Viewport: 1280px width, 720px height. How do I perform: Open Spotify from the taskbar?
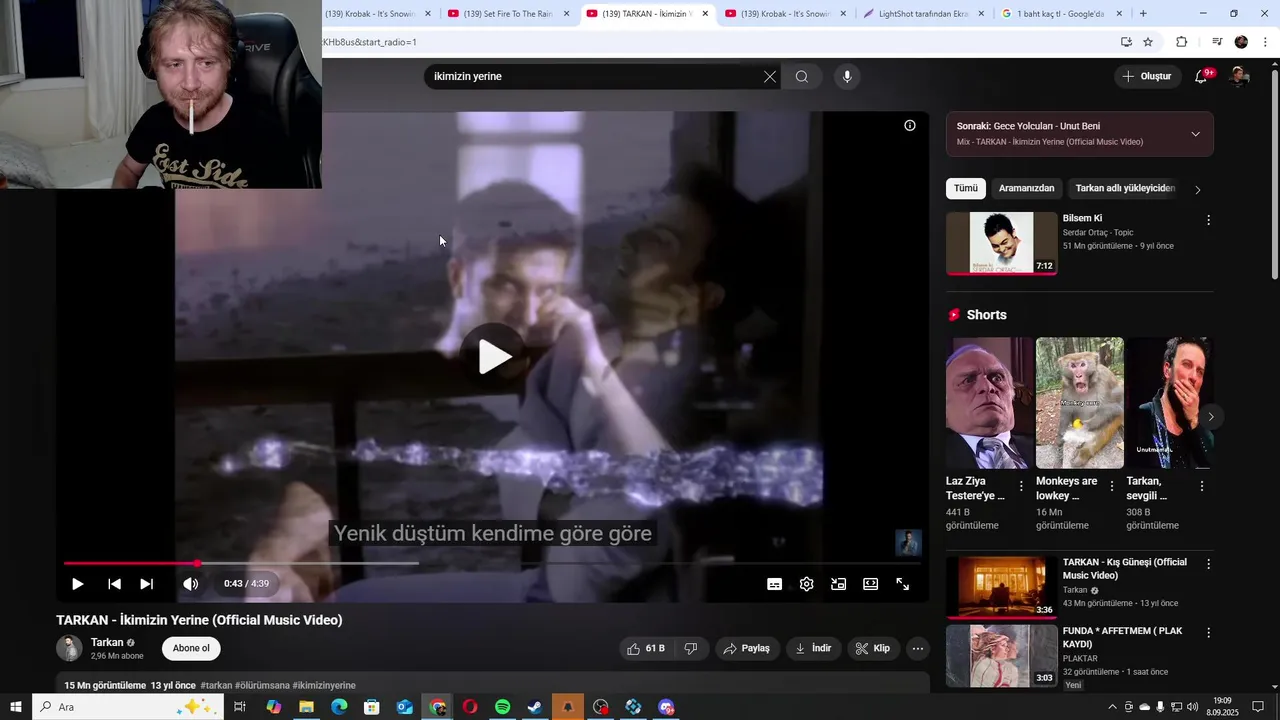click(502, 707)
